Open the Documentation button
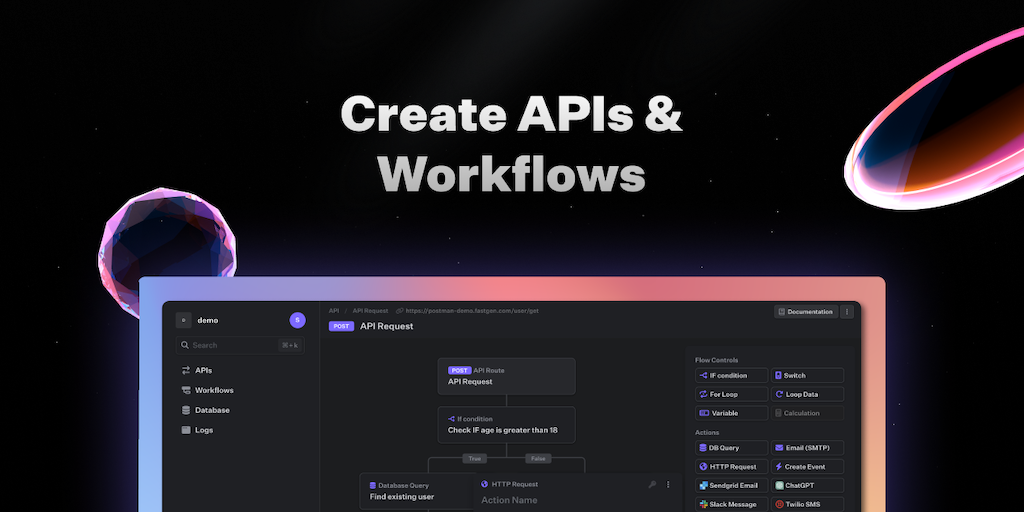The height and width of the screenshot is (512, 1024). (806, 312)
